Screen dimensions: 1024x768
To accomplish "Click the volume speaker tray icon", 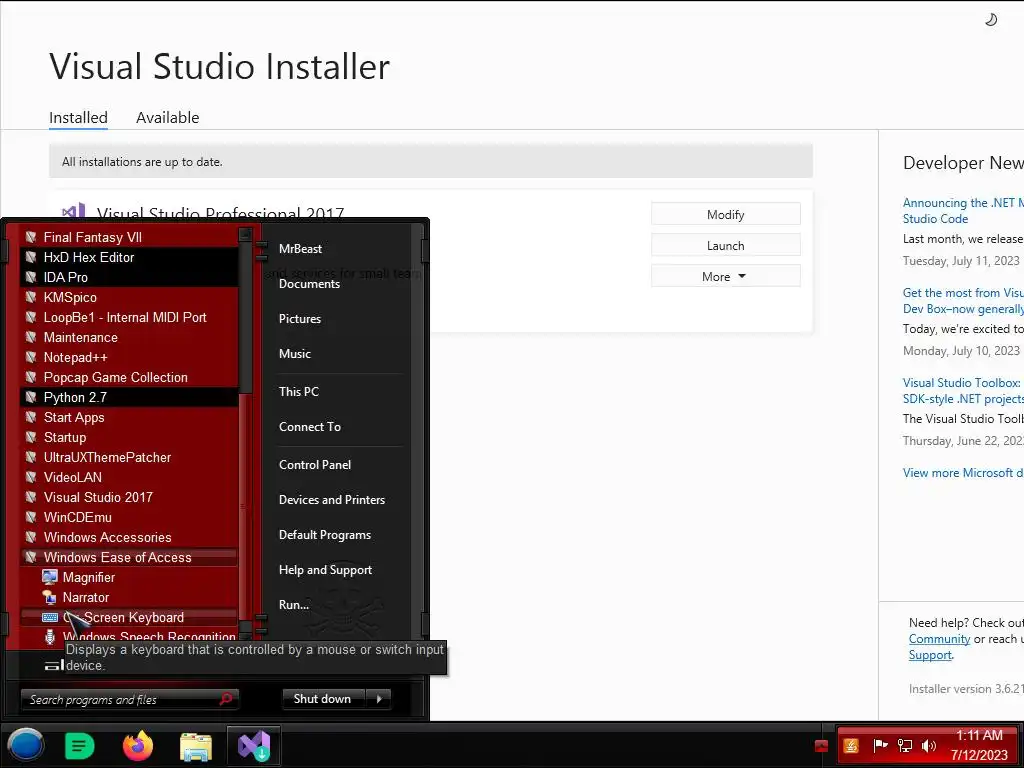I will pyautogui.click(x=929, y=746).
